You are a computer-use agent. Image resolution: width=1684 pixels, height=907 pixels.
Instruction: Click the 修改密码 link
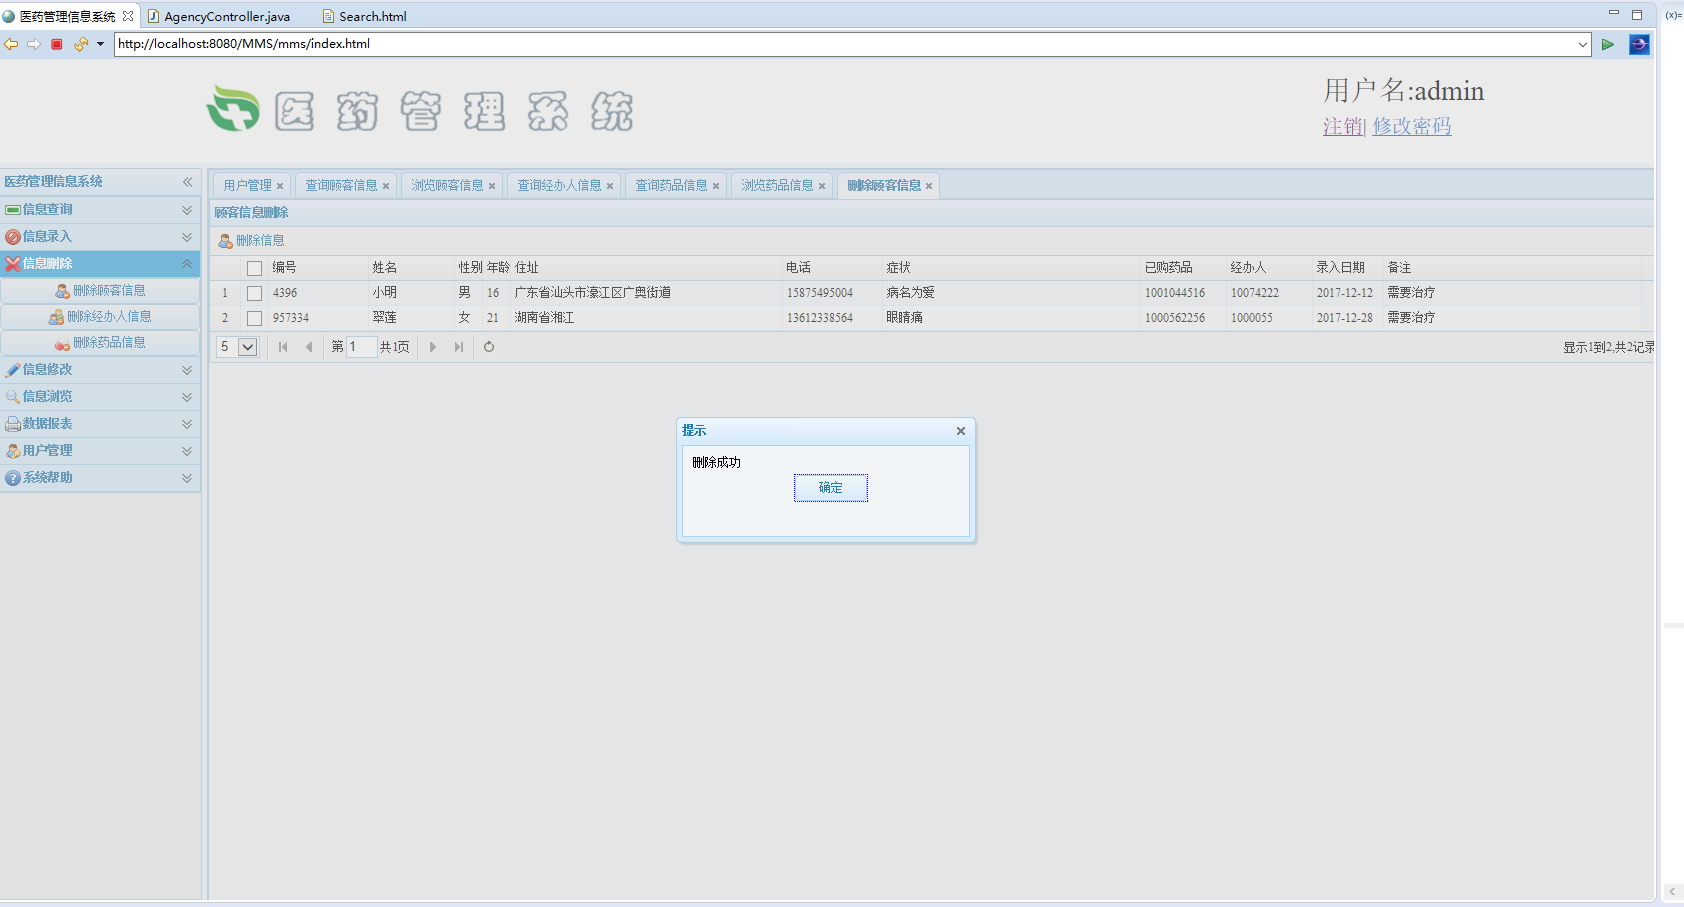[1411, 127]
